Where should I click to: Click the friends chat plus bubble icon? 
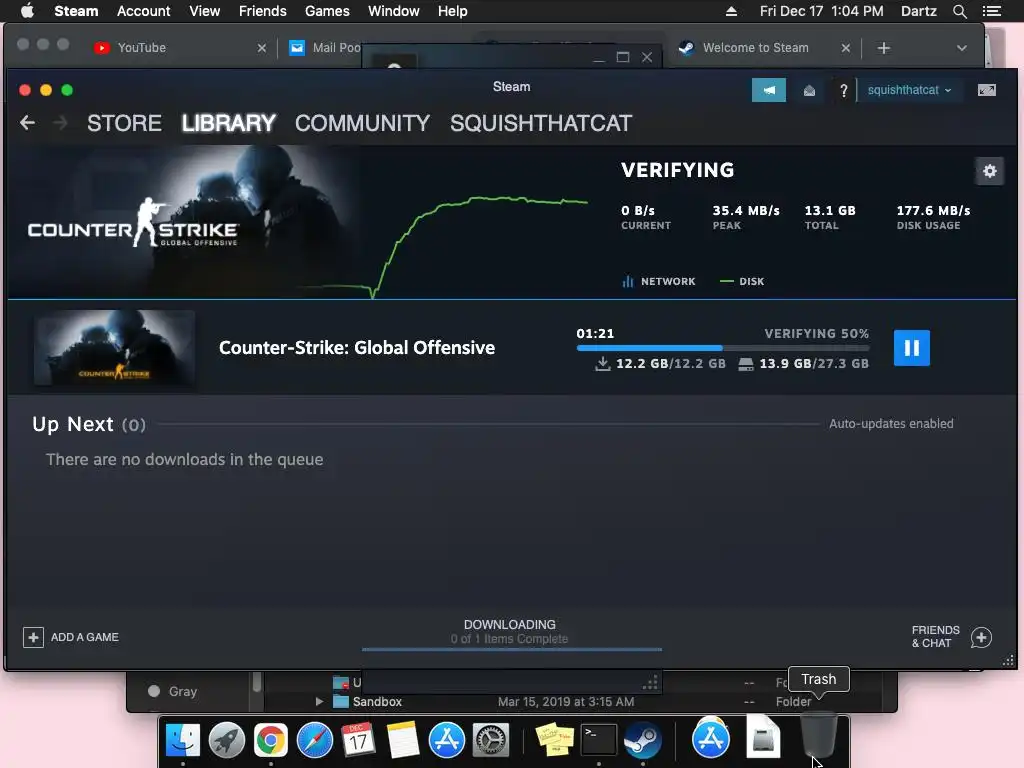(x=981, y=637)
